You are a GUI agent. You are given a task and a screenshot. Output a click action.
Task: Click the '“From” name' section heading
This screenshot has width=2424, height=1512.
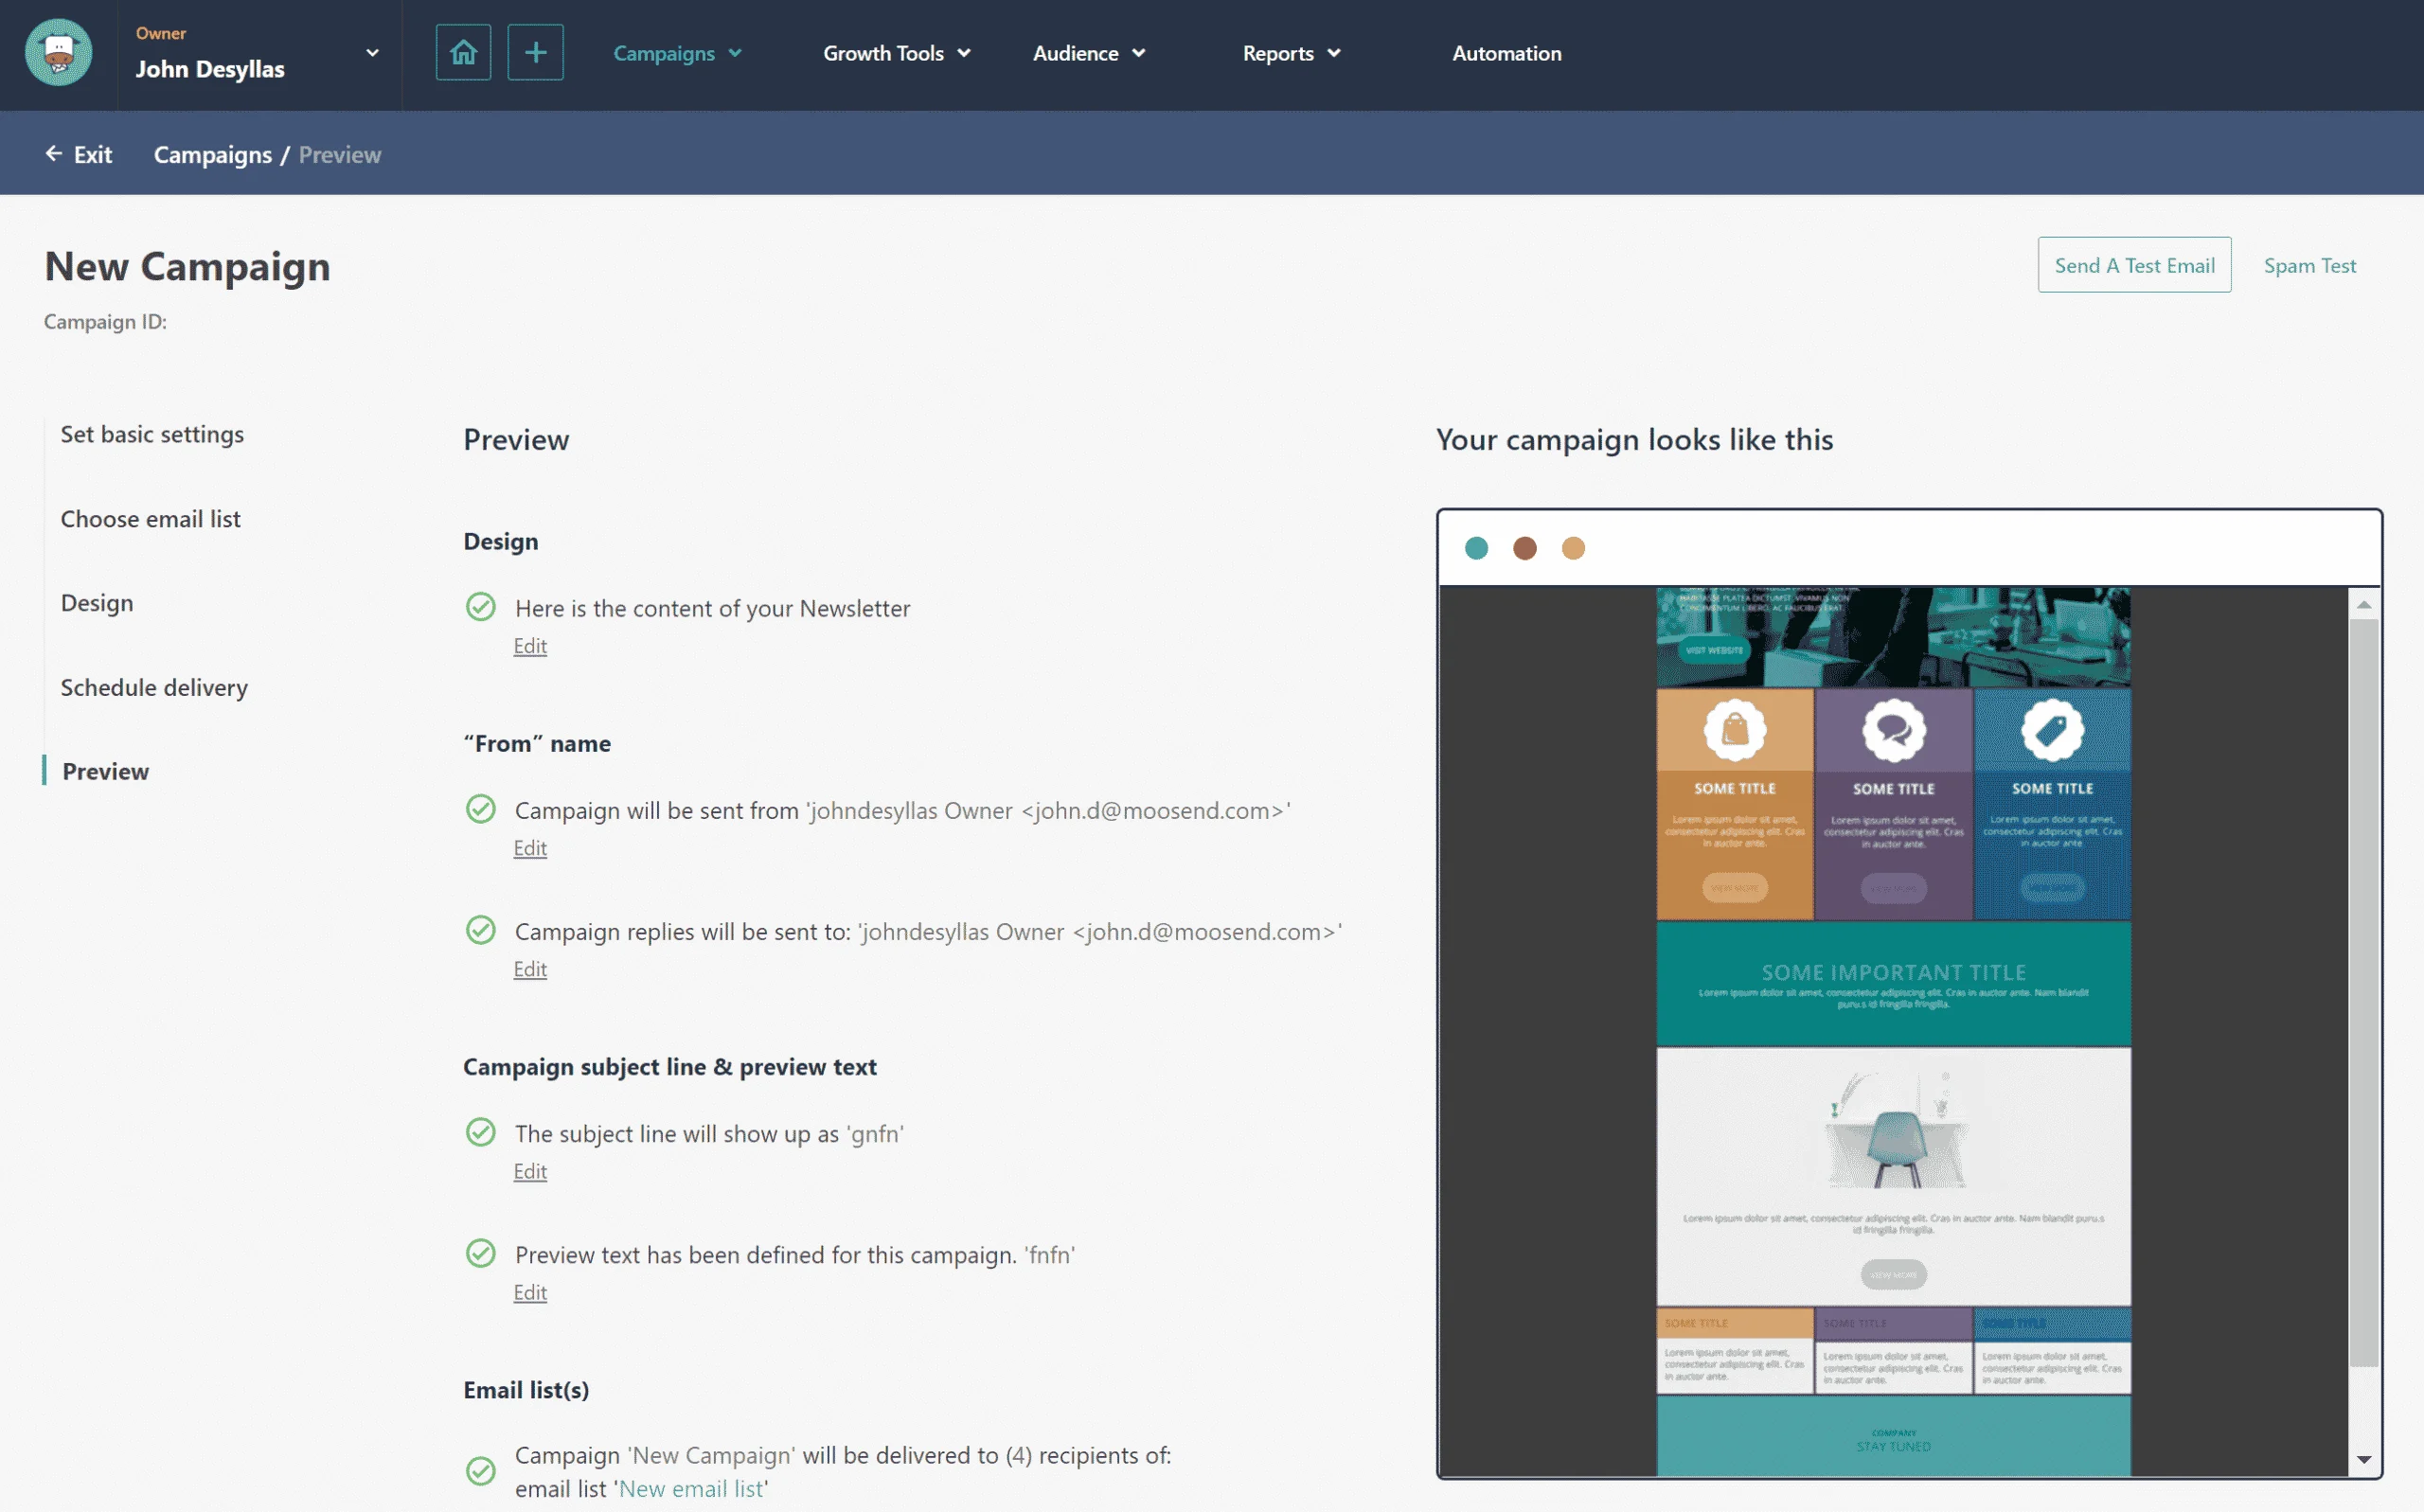pos(537,743)
